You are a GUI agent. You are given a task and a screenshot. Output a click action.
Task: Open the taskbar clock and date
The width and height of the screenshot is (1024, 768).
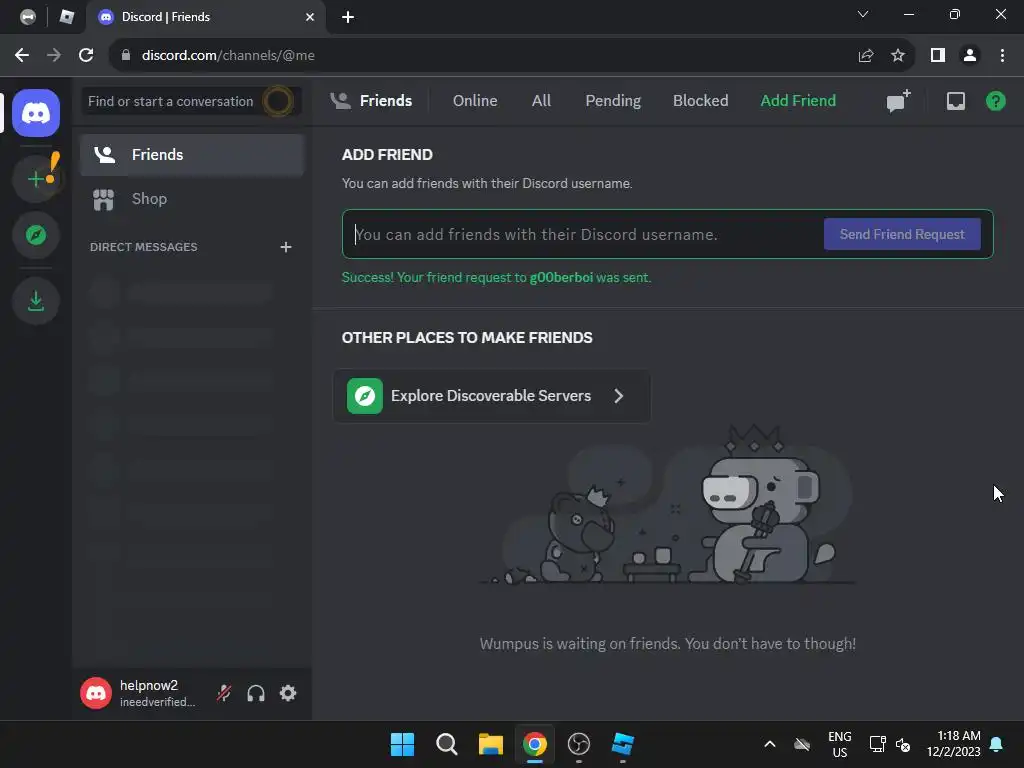click(954, 744)
